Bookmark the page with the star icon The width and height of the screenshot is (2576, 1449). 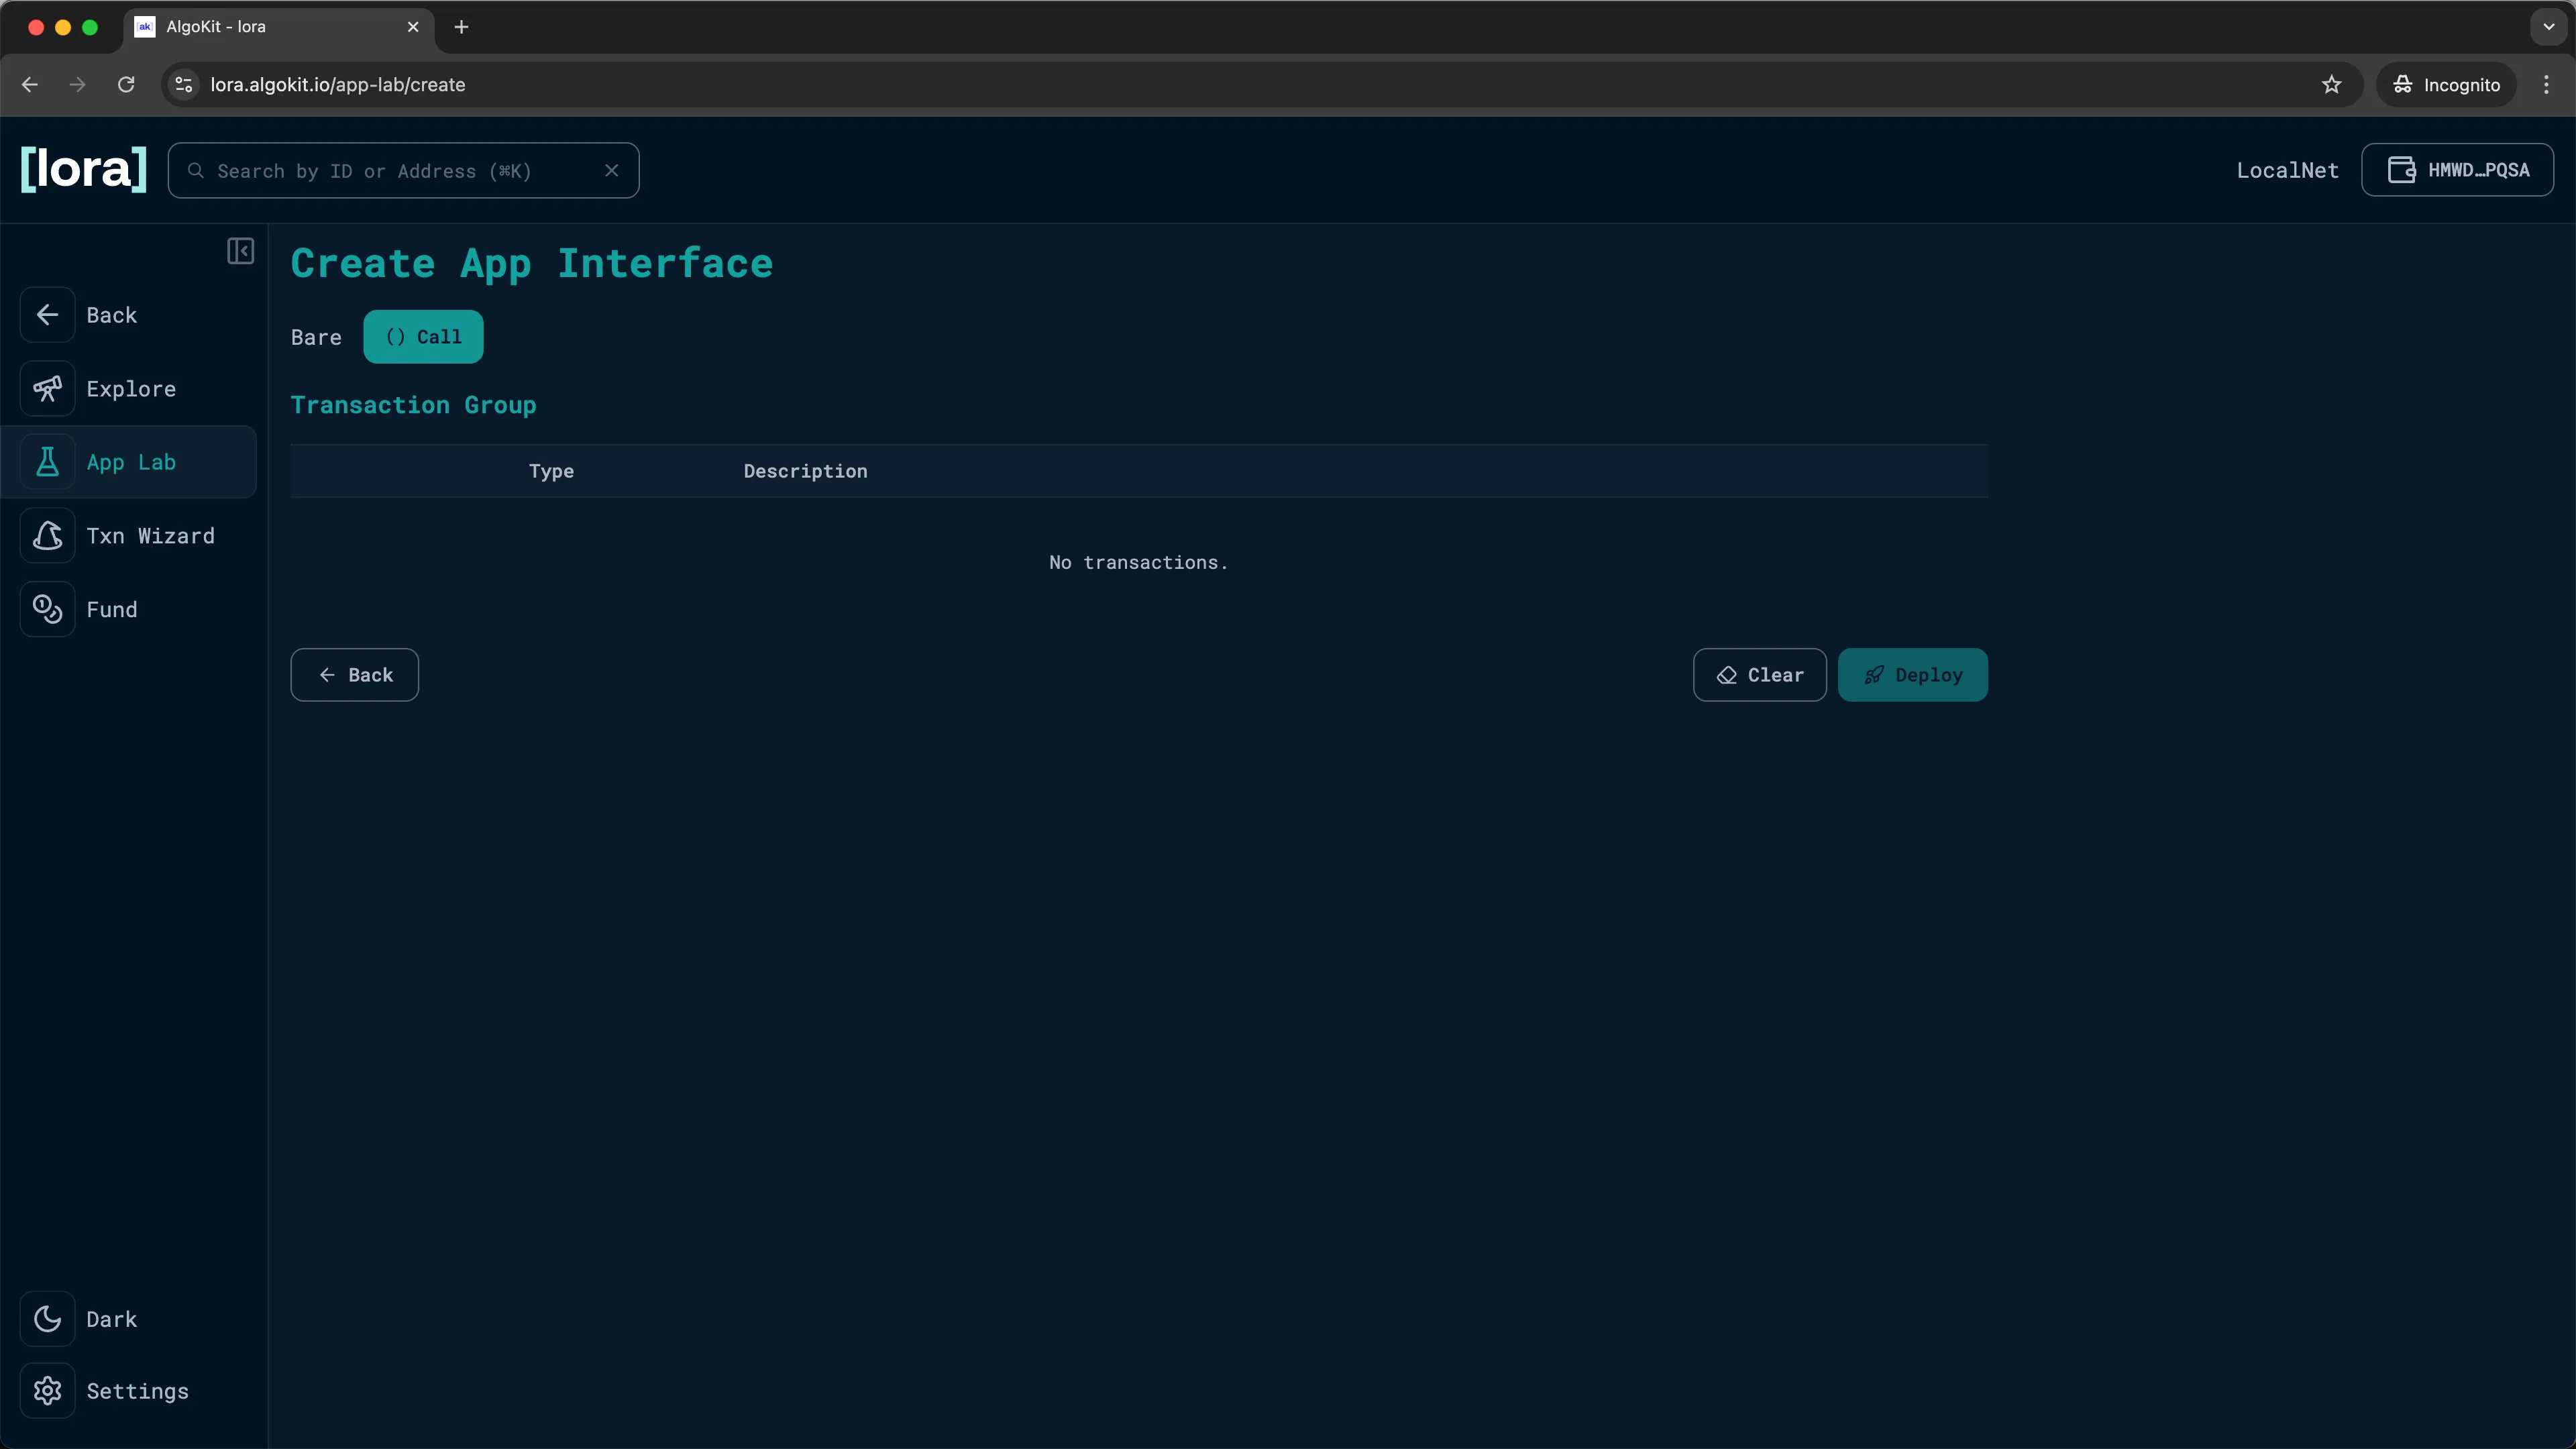pos(2332,84)
